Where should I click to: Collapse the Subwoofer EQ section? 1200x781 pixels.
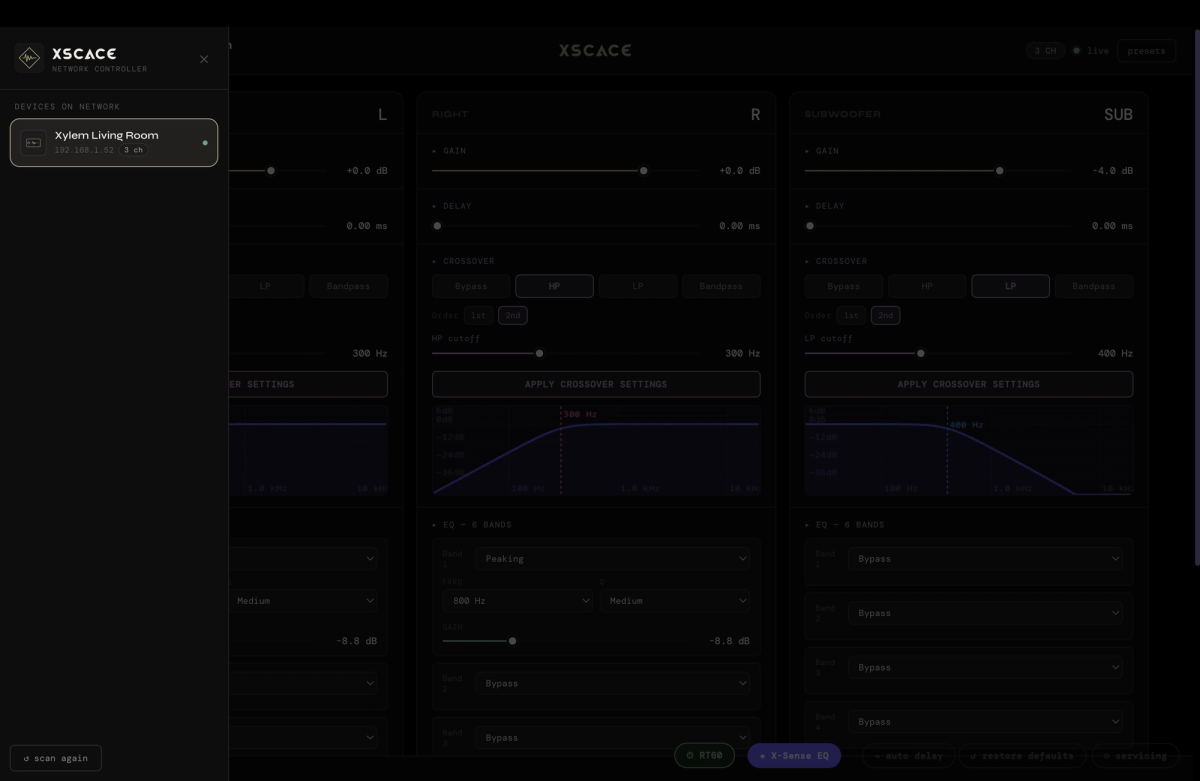pyautogui.click(x=845, y=525)
